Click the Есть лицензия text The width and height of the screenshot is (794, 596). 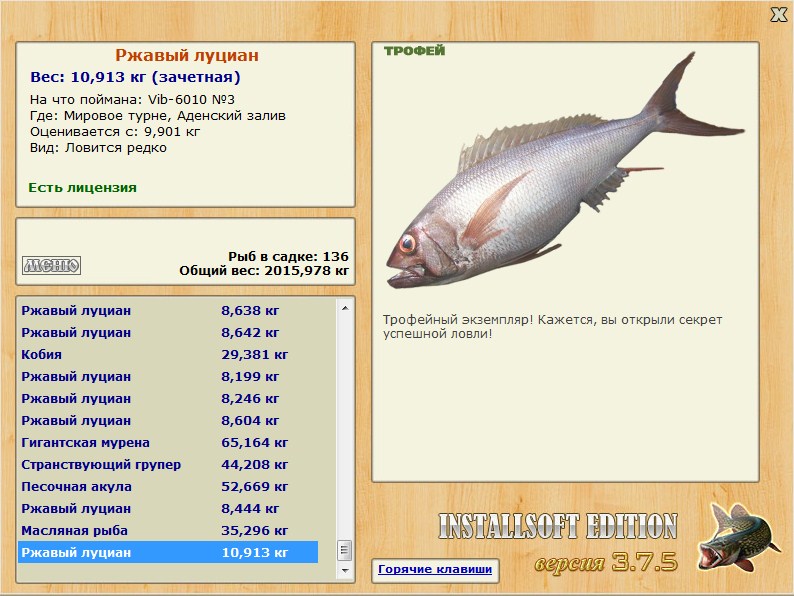(83, 188)
